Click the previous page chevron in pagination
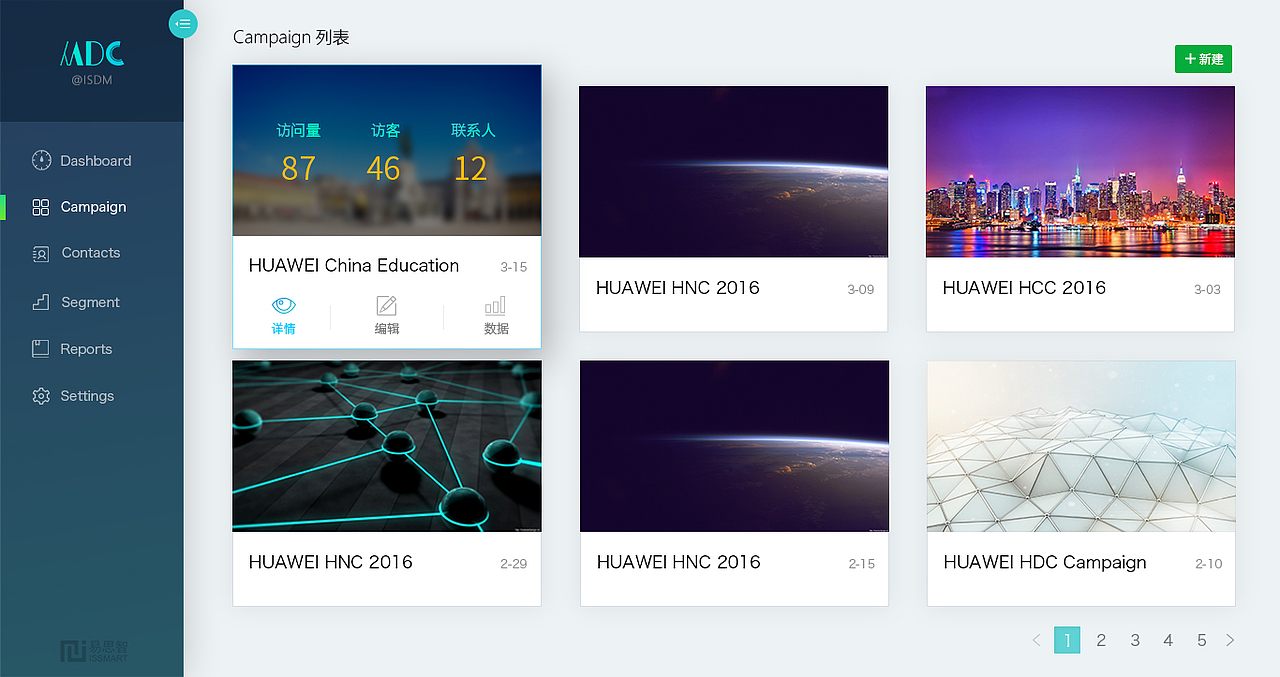The image size is (1280, 677). coord(1037,640)
